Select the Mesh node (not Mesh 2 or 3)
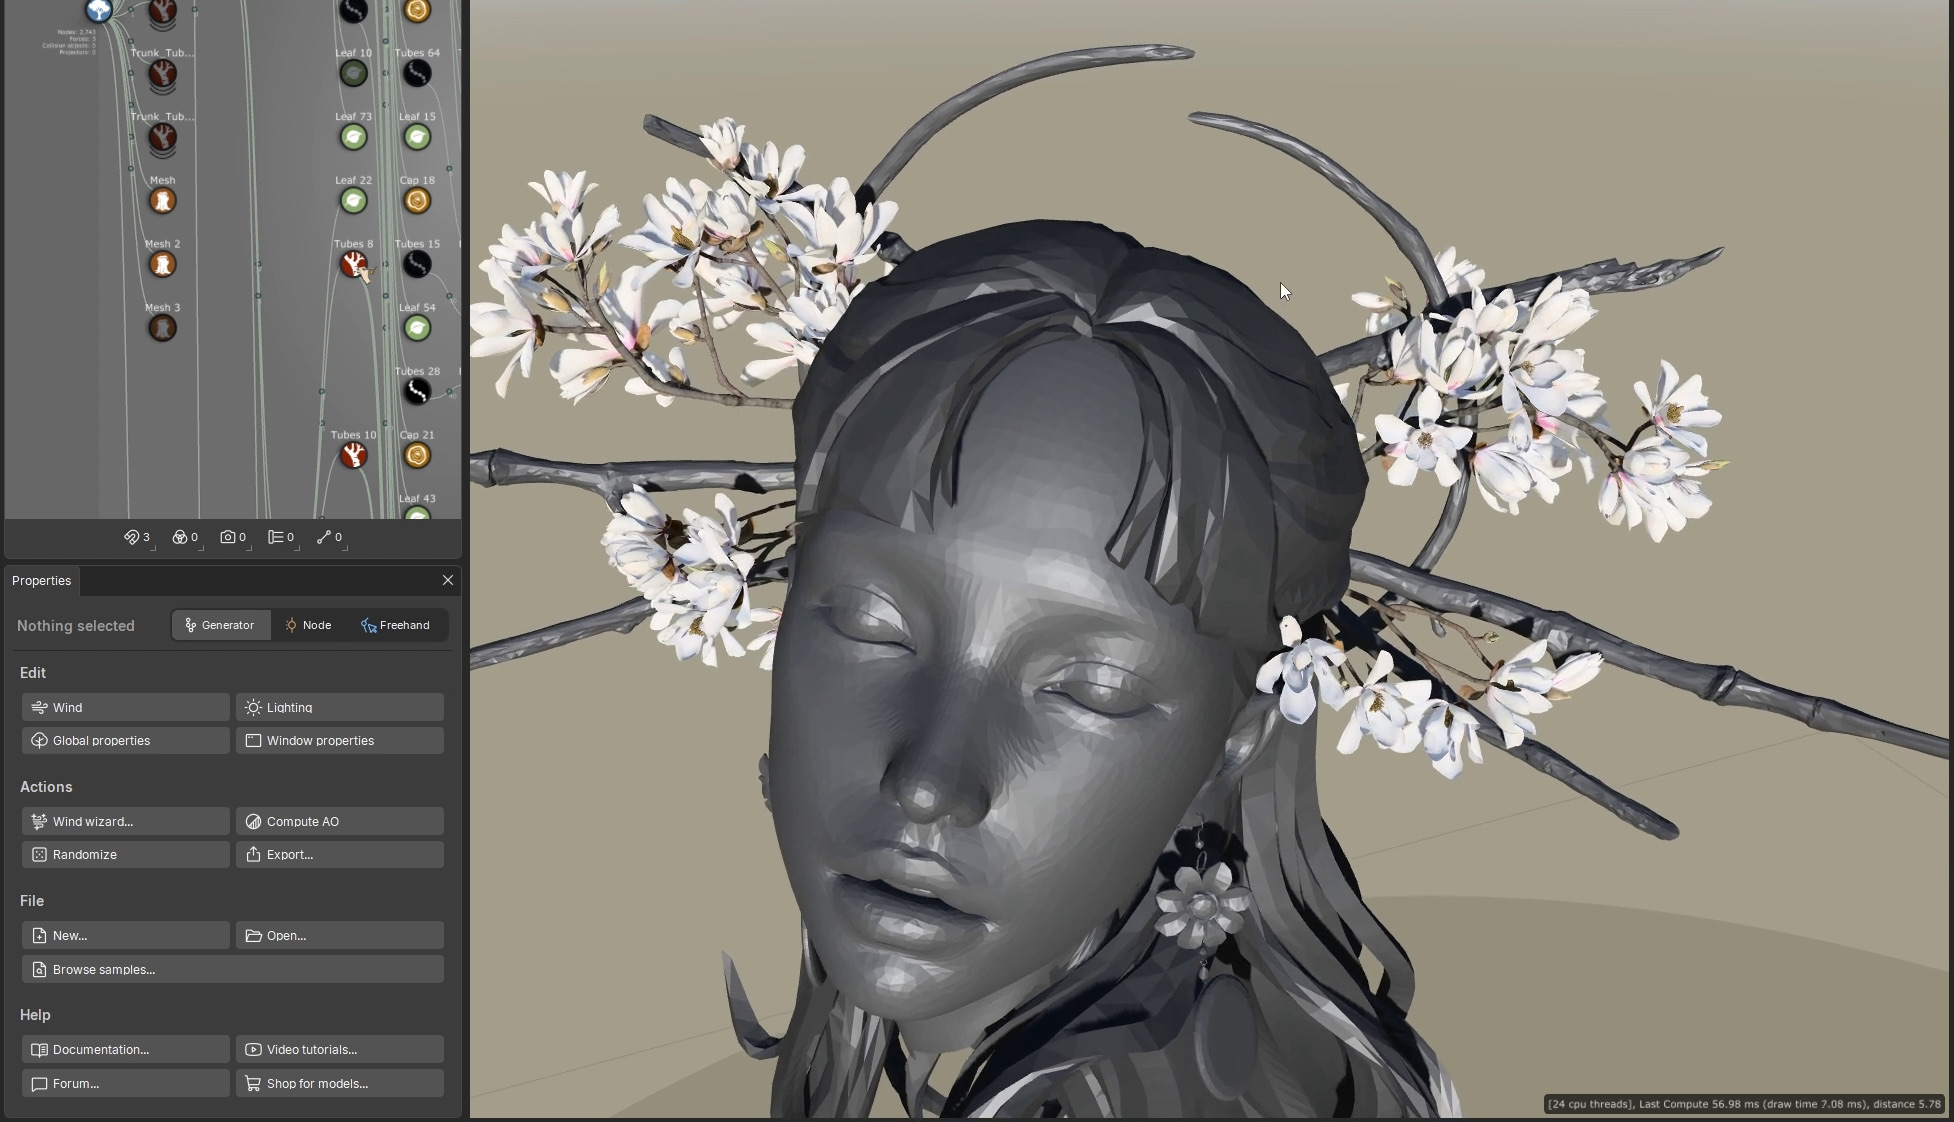Screen dimensions: 1954x1122 [x=162, y=201]
